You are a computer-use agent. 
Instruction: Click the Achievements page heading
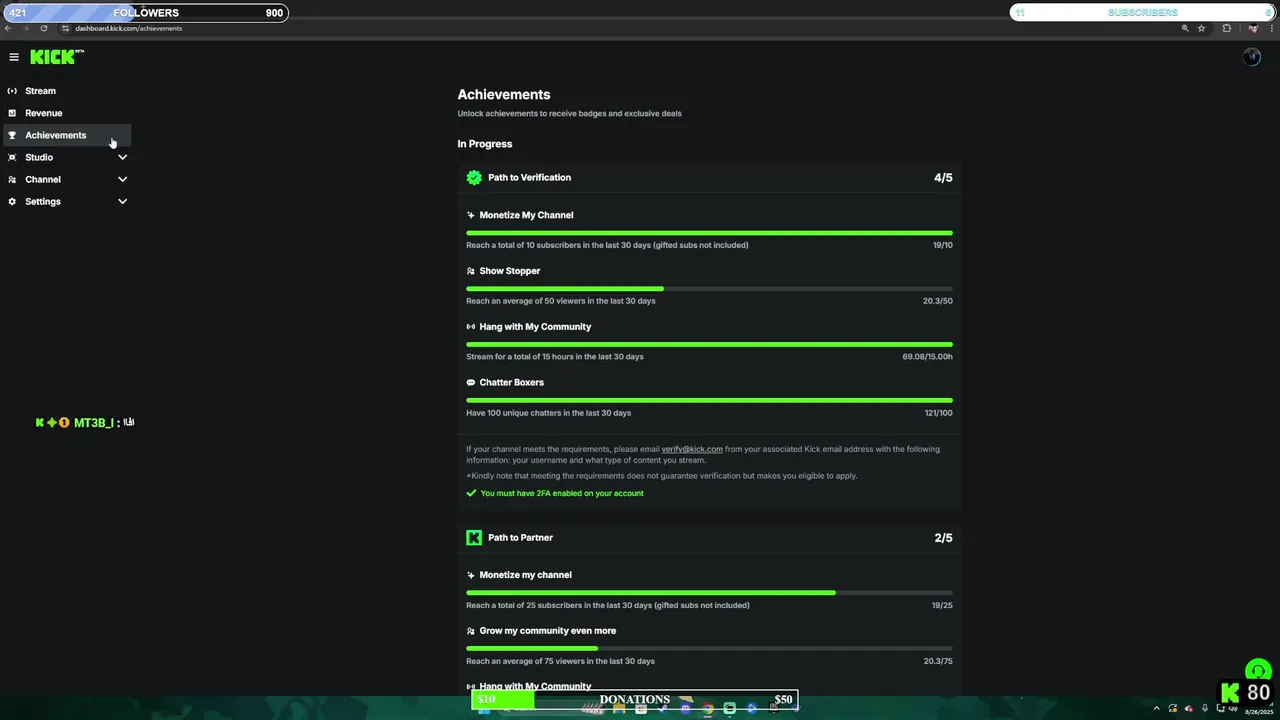tap(504, 94)
